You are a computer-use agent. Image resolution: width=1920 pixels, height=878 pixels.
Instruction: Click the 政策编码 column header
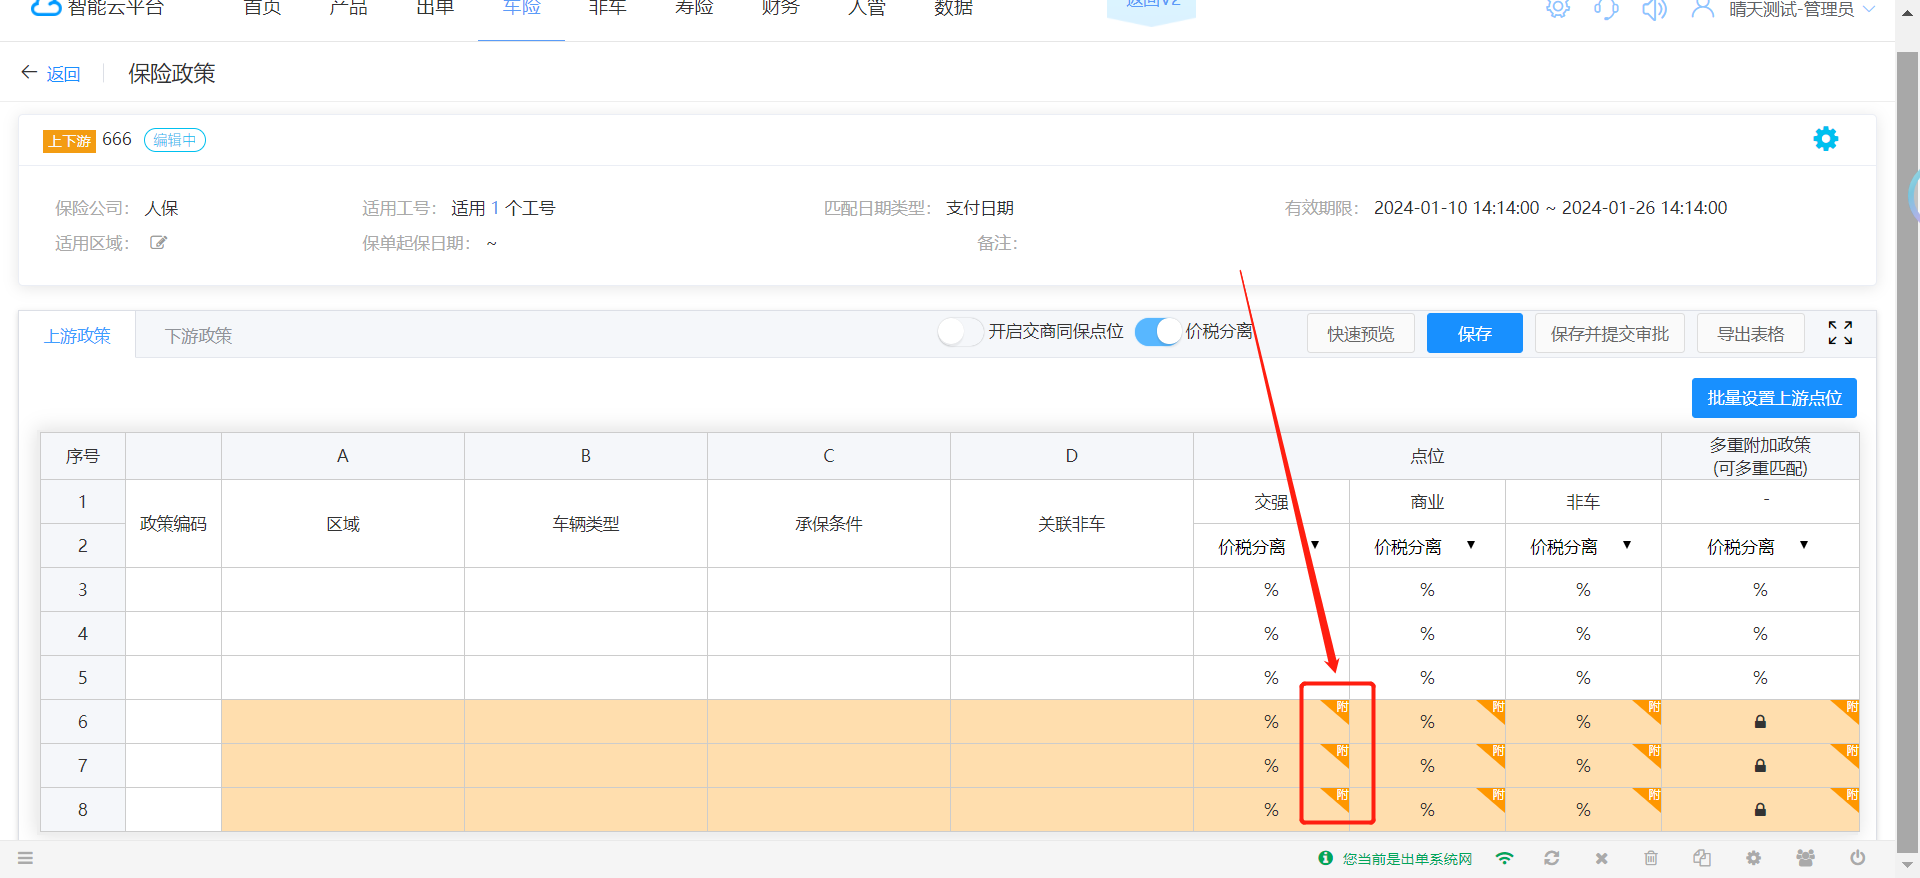pos(173,524)
